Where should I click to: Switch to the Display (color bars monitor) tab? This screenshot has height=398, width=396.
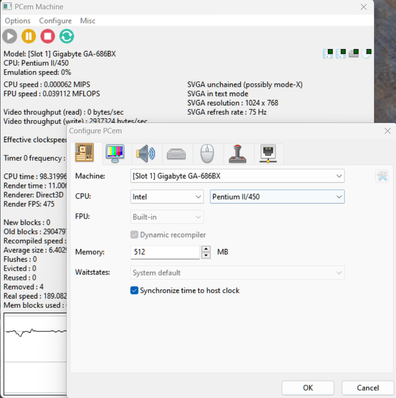point(115,153)
